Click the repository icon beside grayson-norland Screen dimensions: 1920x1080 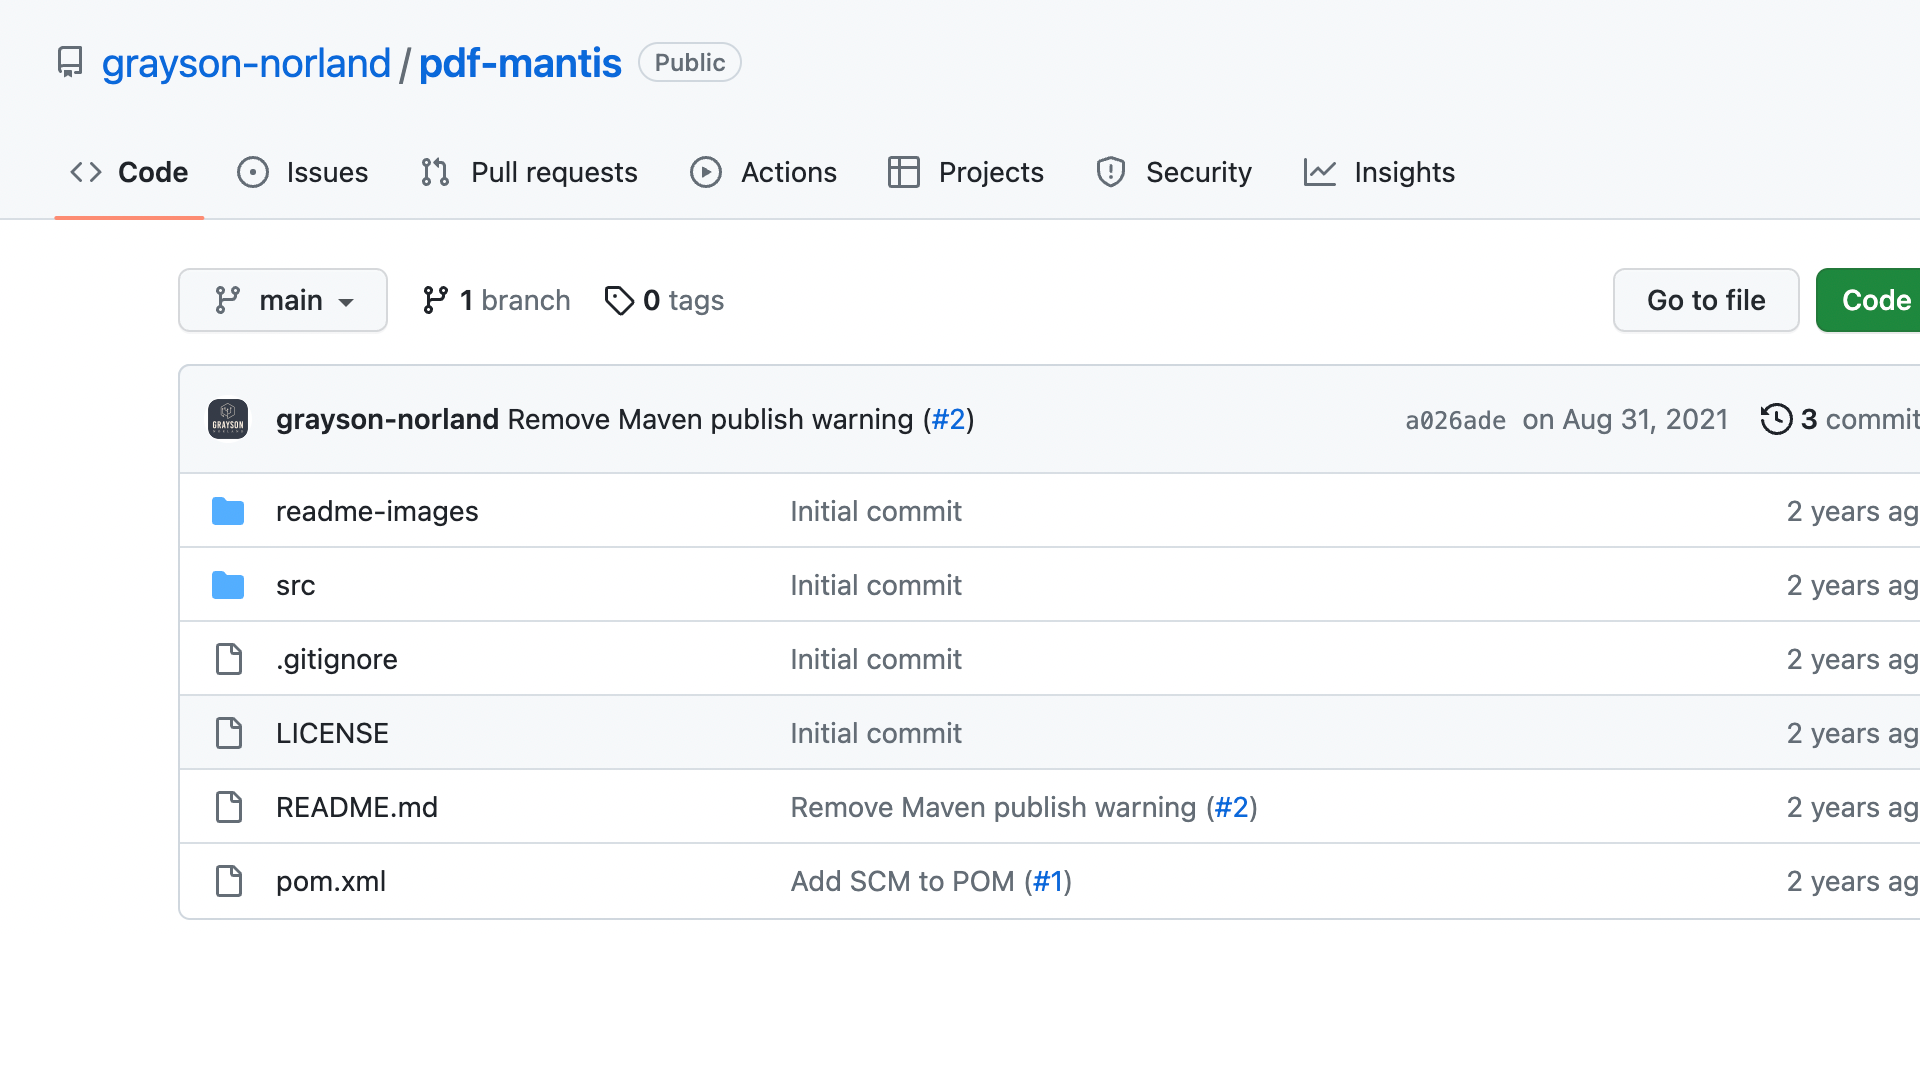point(70,62)
